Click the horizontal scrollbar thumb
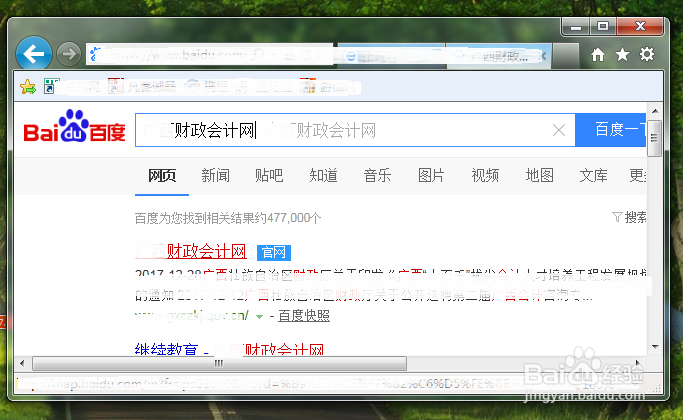This screenshot has width=683, height=420. click(x=220, y=363)
